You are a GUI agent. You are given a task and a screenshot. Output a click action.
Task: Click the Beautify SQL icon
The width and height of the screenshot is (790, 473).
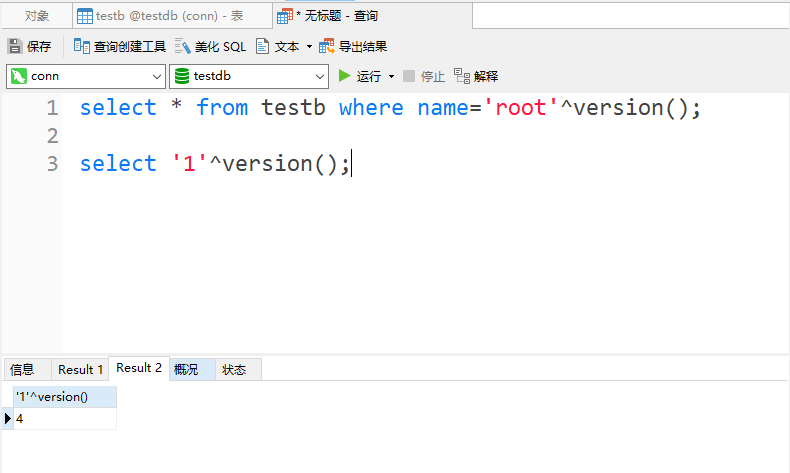pos(183,46)
